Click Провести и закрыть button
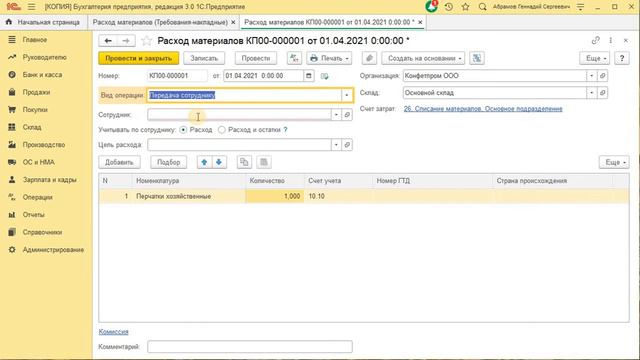640x360 pixels. click(138, 58)
